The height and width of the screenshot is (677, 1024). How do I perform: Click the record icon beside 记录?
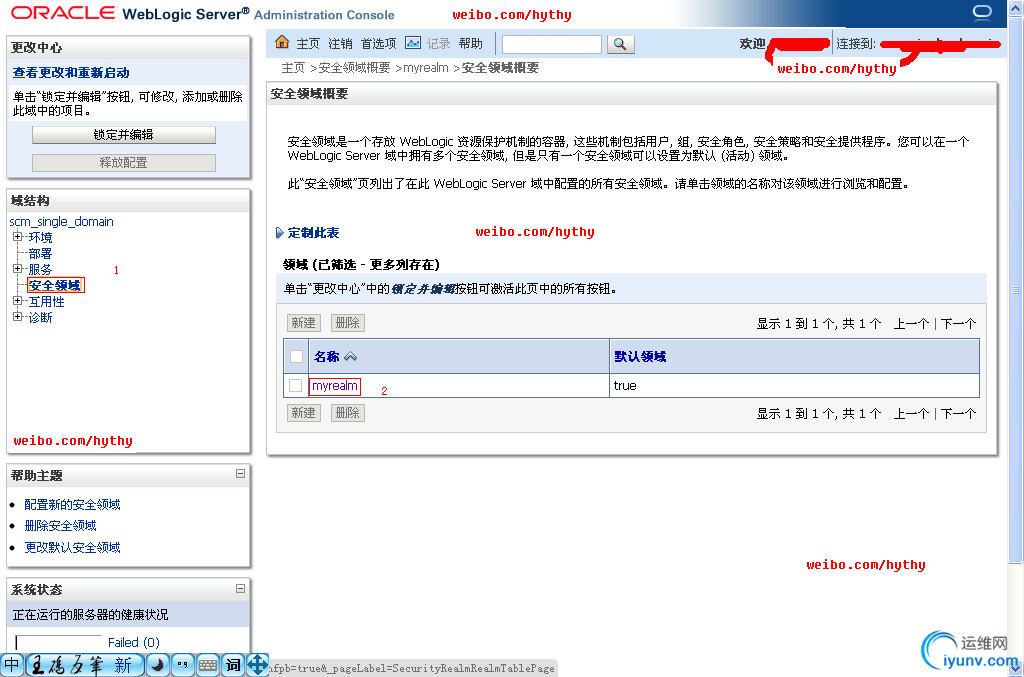point(413,43)
